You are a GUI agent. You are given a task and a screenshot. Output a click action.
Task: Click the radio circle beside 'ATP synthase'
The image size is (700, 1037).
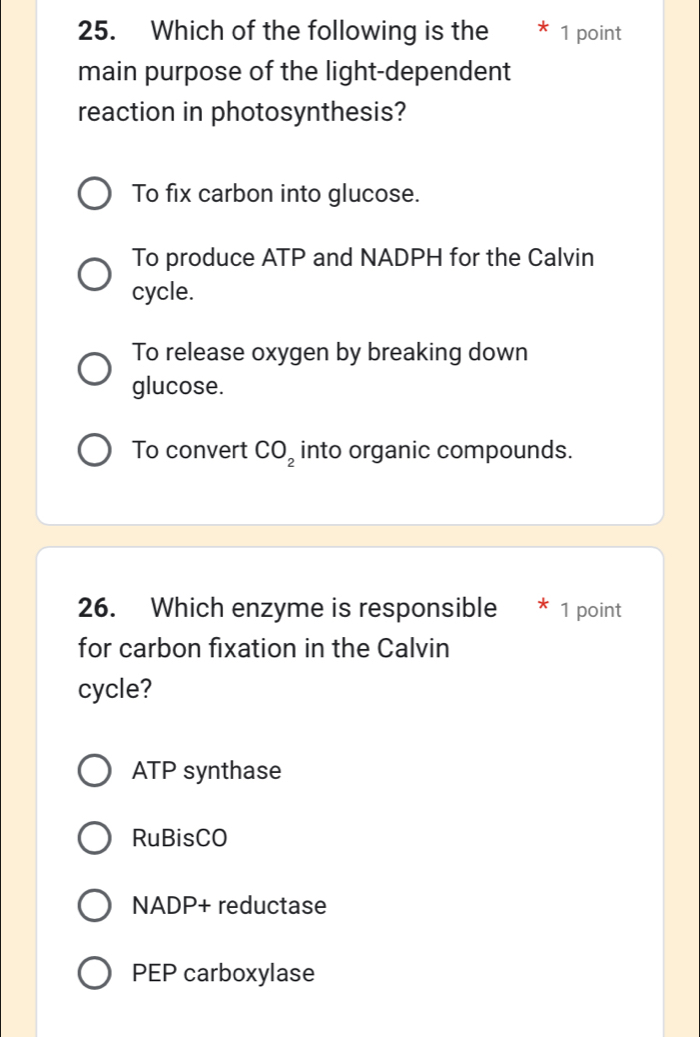pyautogui.click(x=94, y=770)
